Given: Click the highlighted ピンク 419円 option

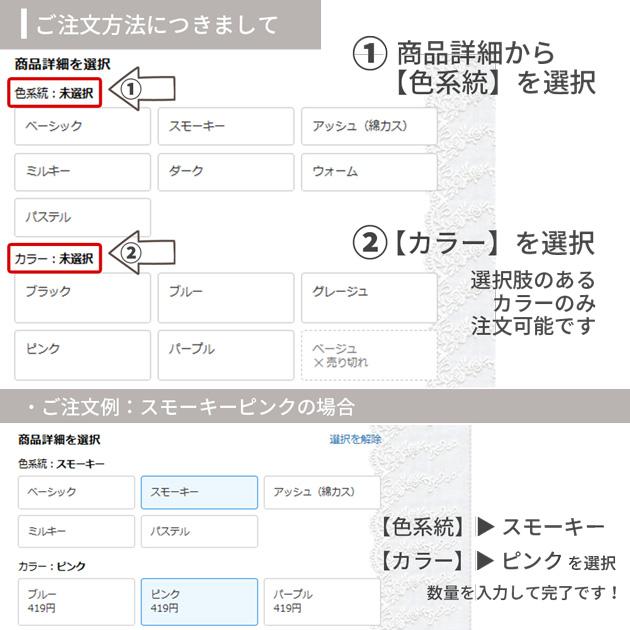Looking at the screenshot, I should (199, 601).
